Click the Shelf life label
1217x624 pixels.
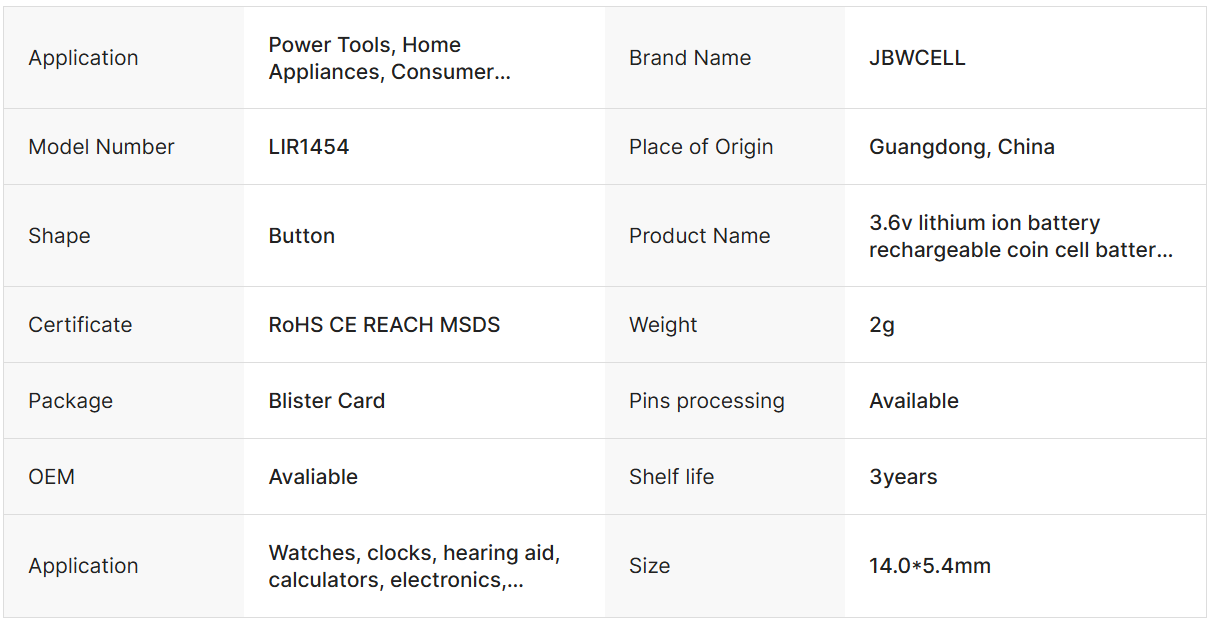(x=671, y=477)
